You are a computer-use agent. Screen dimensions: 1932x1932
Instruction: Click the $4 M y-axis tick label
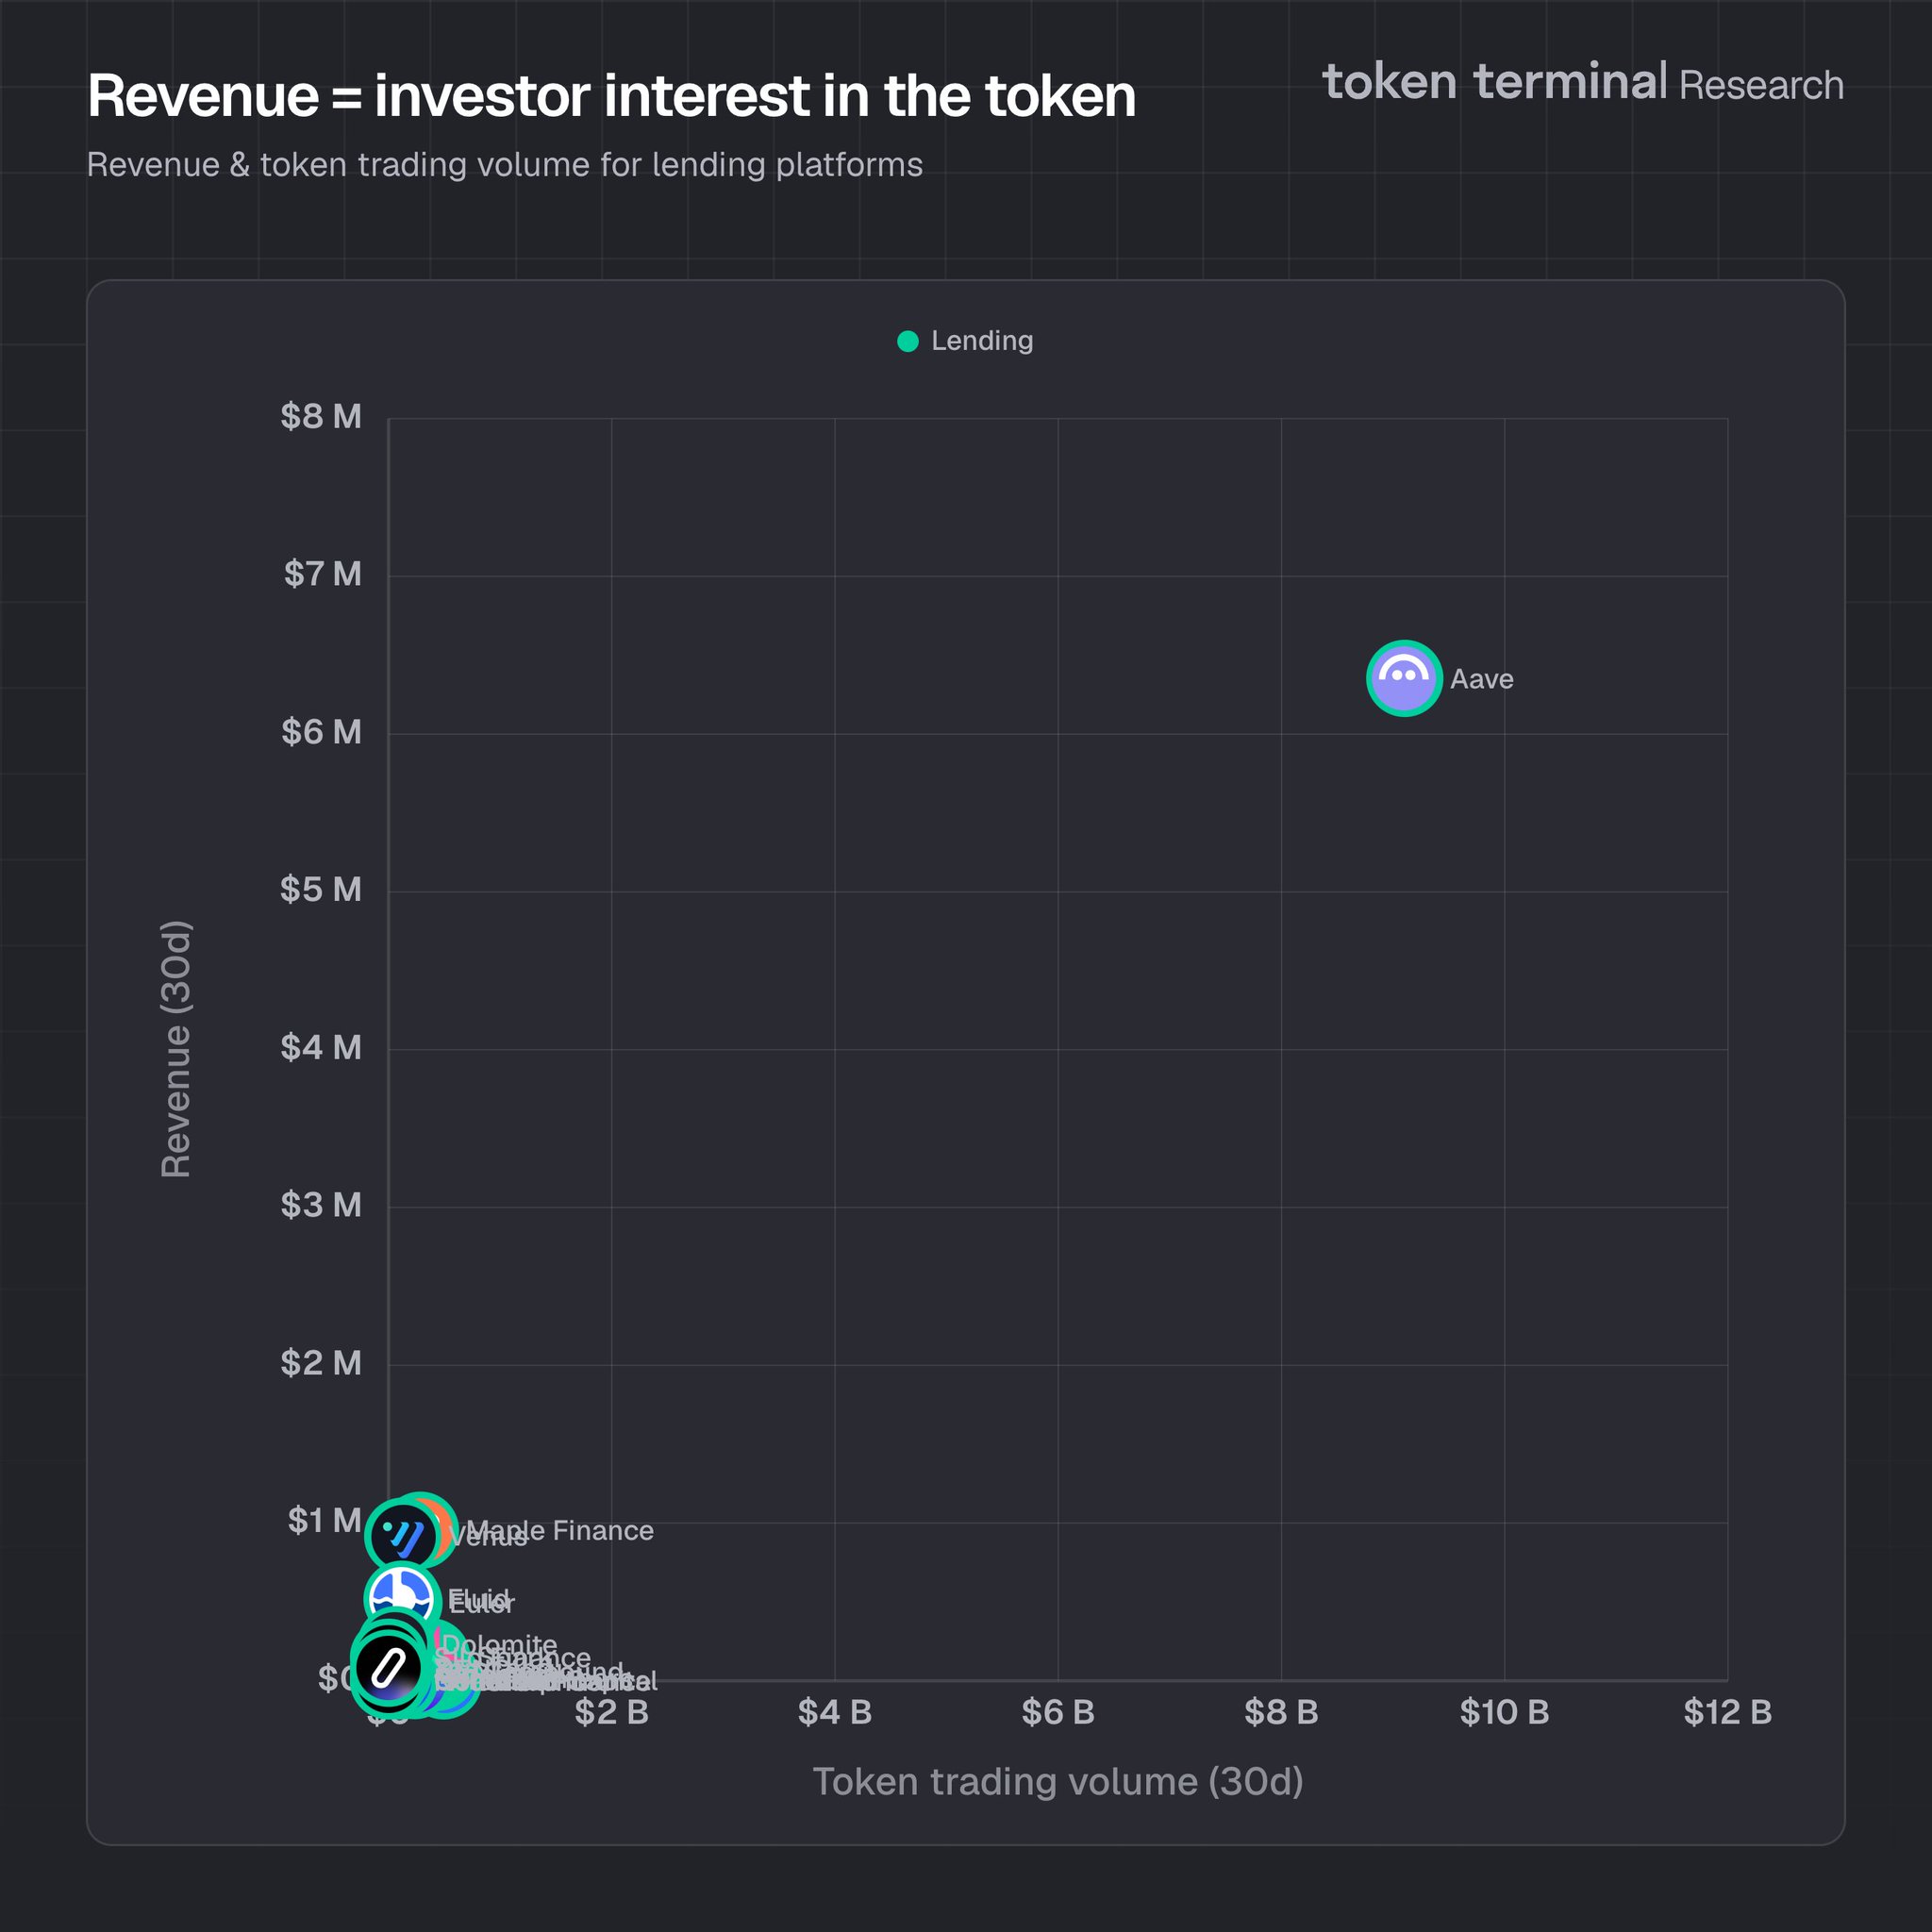pyautogui.click(x=320, y=1047)
